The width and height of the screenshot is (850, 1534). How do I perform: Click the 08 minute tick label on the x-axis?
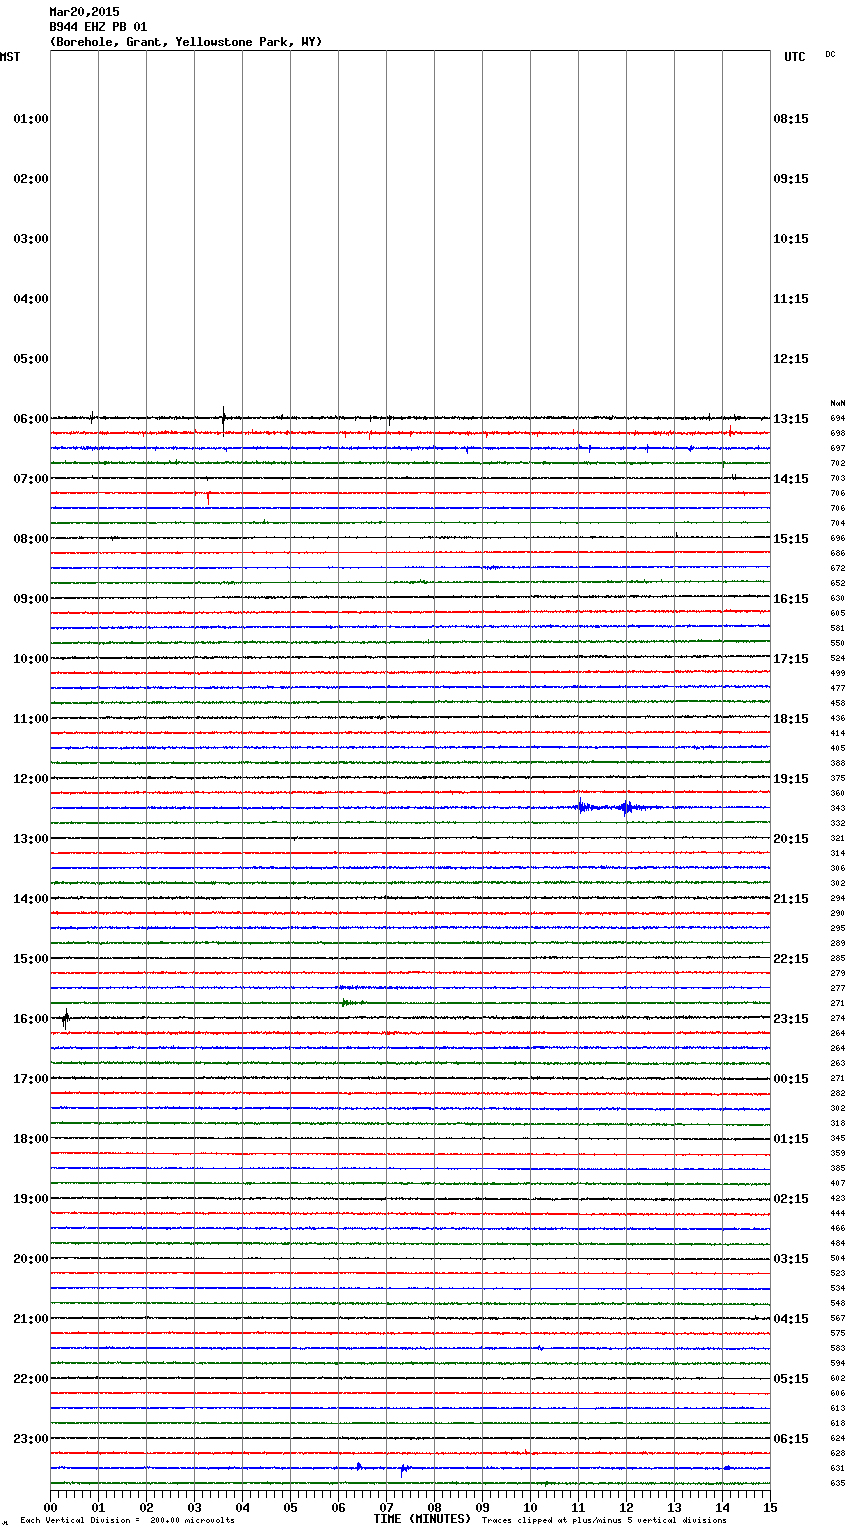(434, 1507)
